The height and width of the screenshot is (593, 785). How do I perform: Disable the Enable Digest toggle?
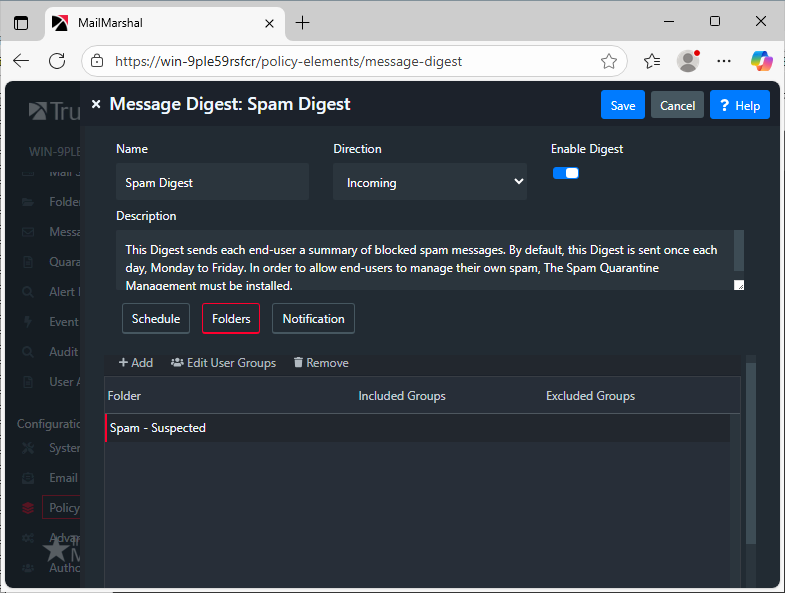point(566,173)
